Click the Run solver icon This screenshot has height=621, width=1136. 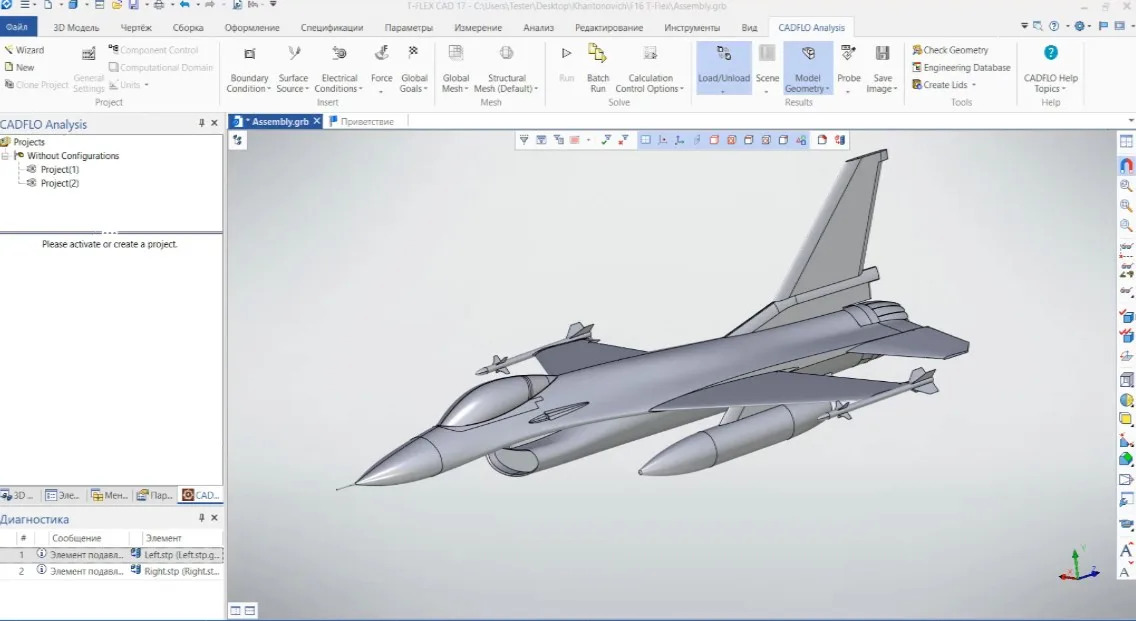pos(567,54)
